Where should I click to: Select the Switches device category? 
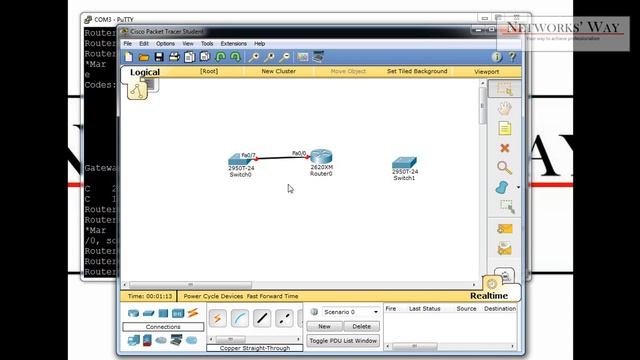click(x=149, y=313)
